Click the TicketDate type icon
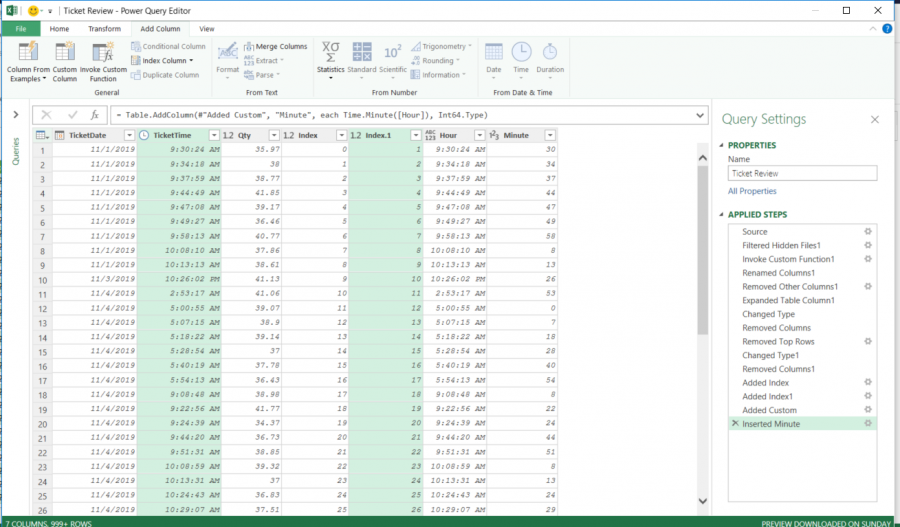This screenshot has width=900, height=527. tap(59, 135)
